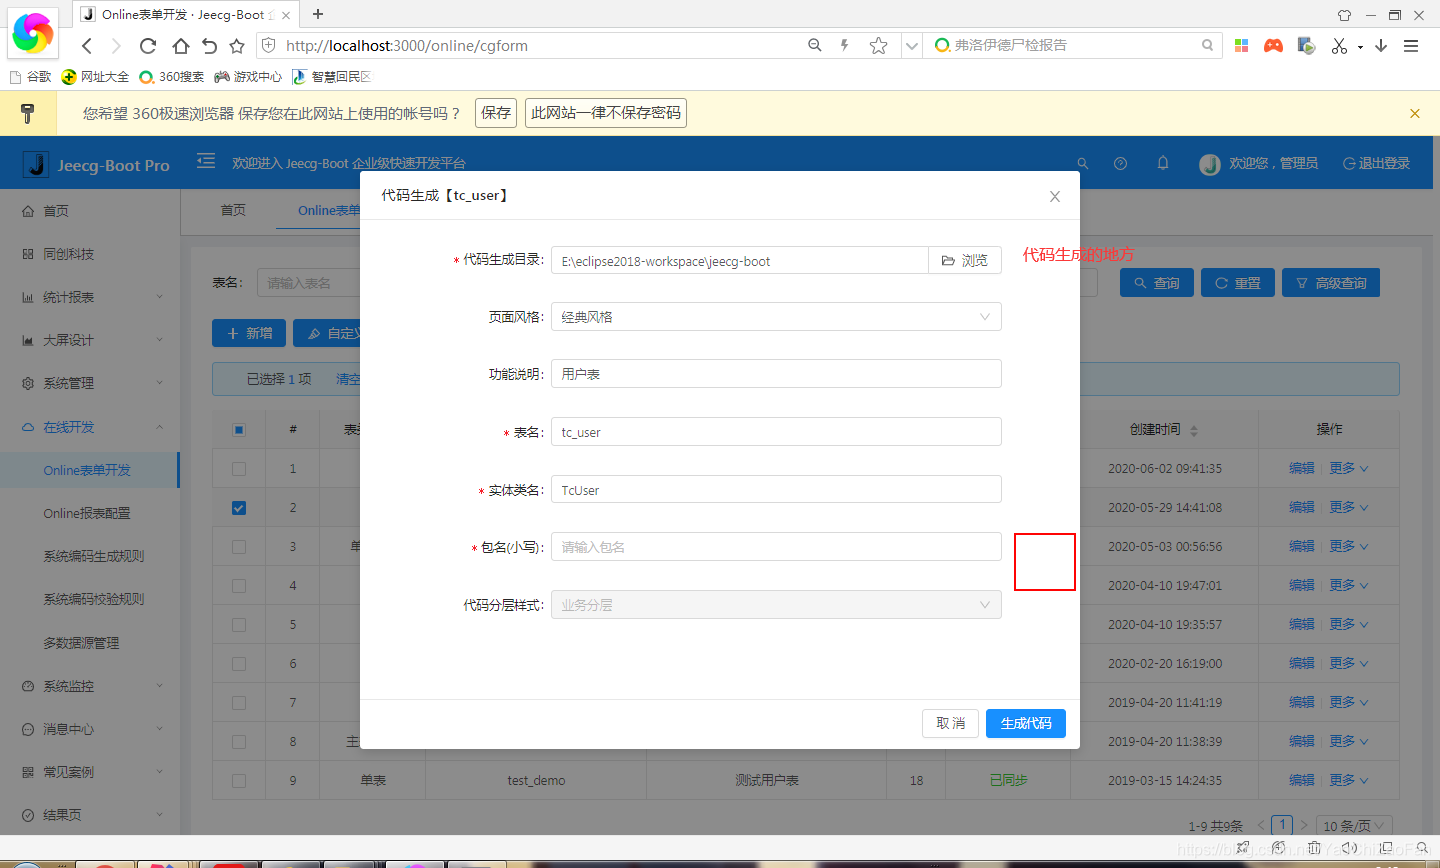Check the checkbox for row 3

tap(239, 547)
